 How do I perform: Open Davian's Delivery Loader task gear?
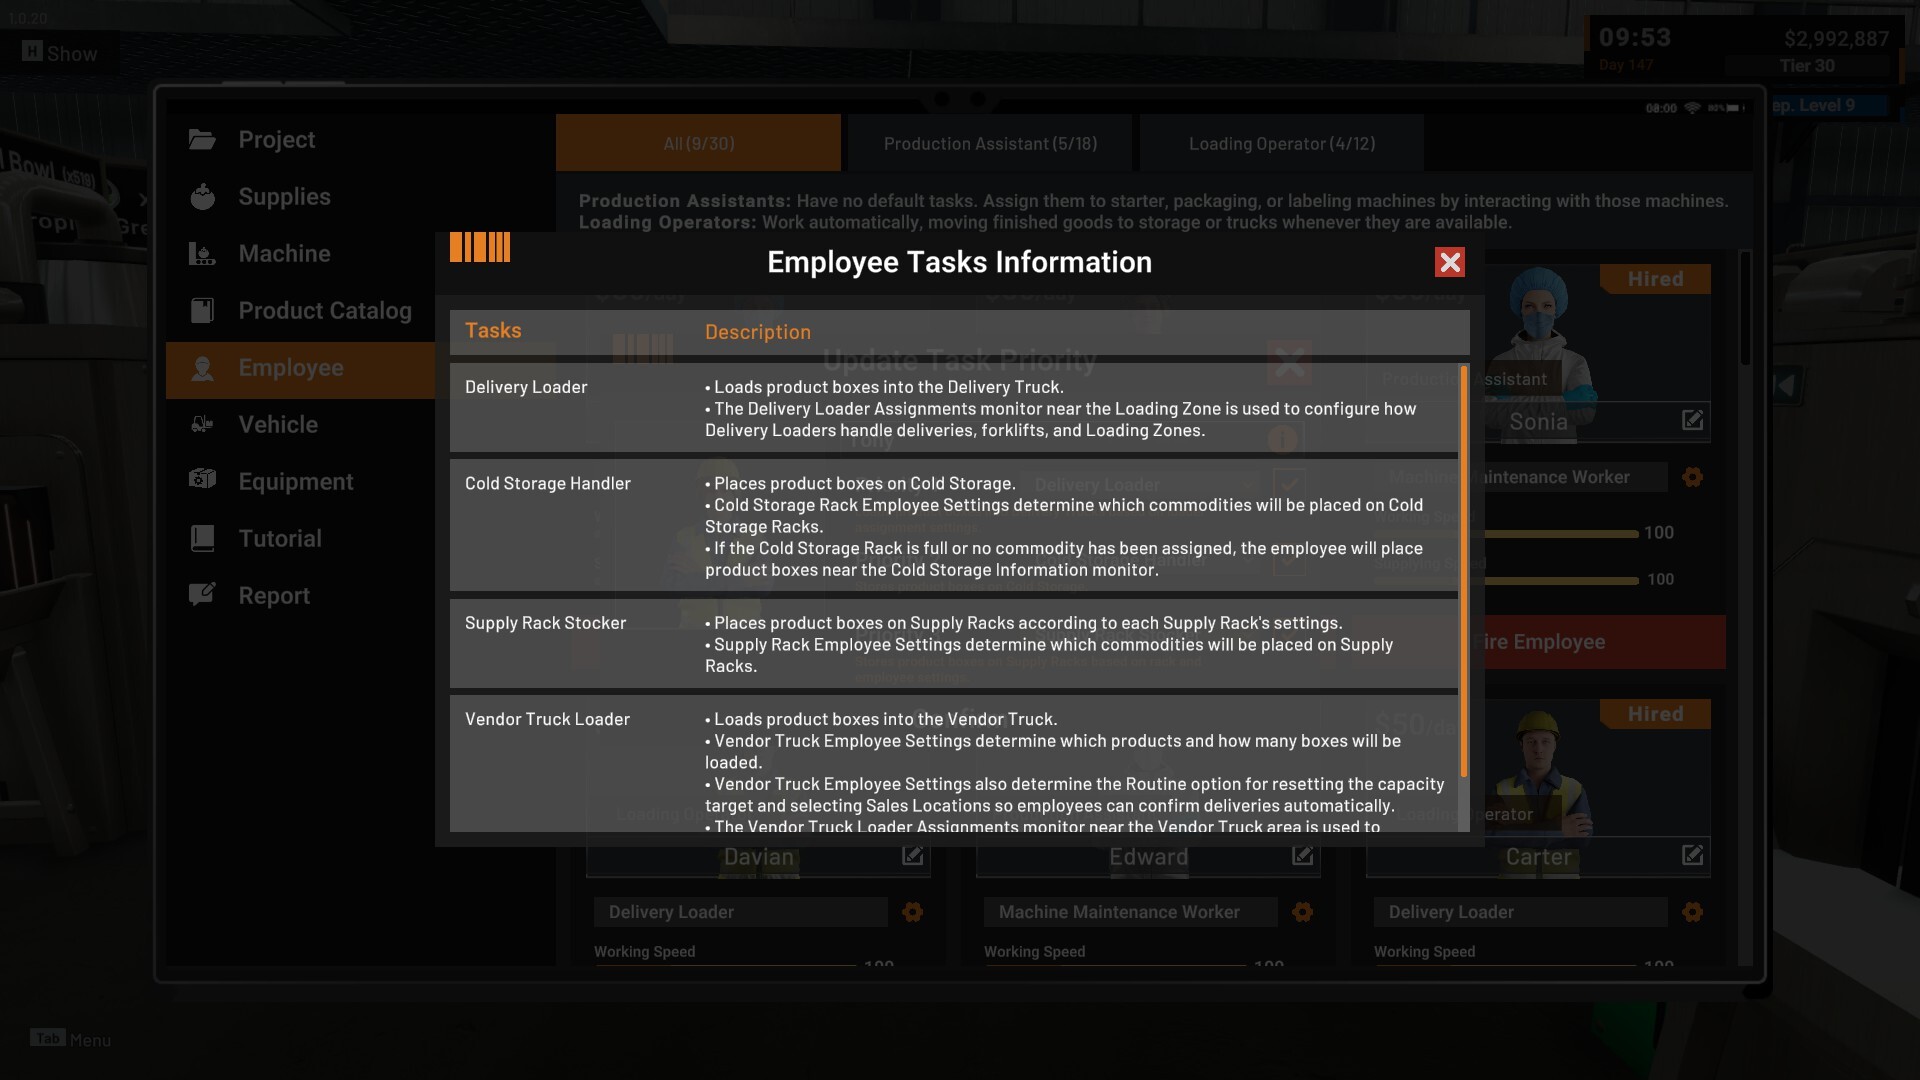(x=912, y=912)
